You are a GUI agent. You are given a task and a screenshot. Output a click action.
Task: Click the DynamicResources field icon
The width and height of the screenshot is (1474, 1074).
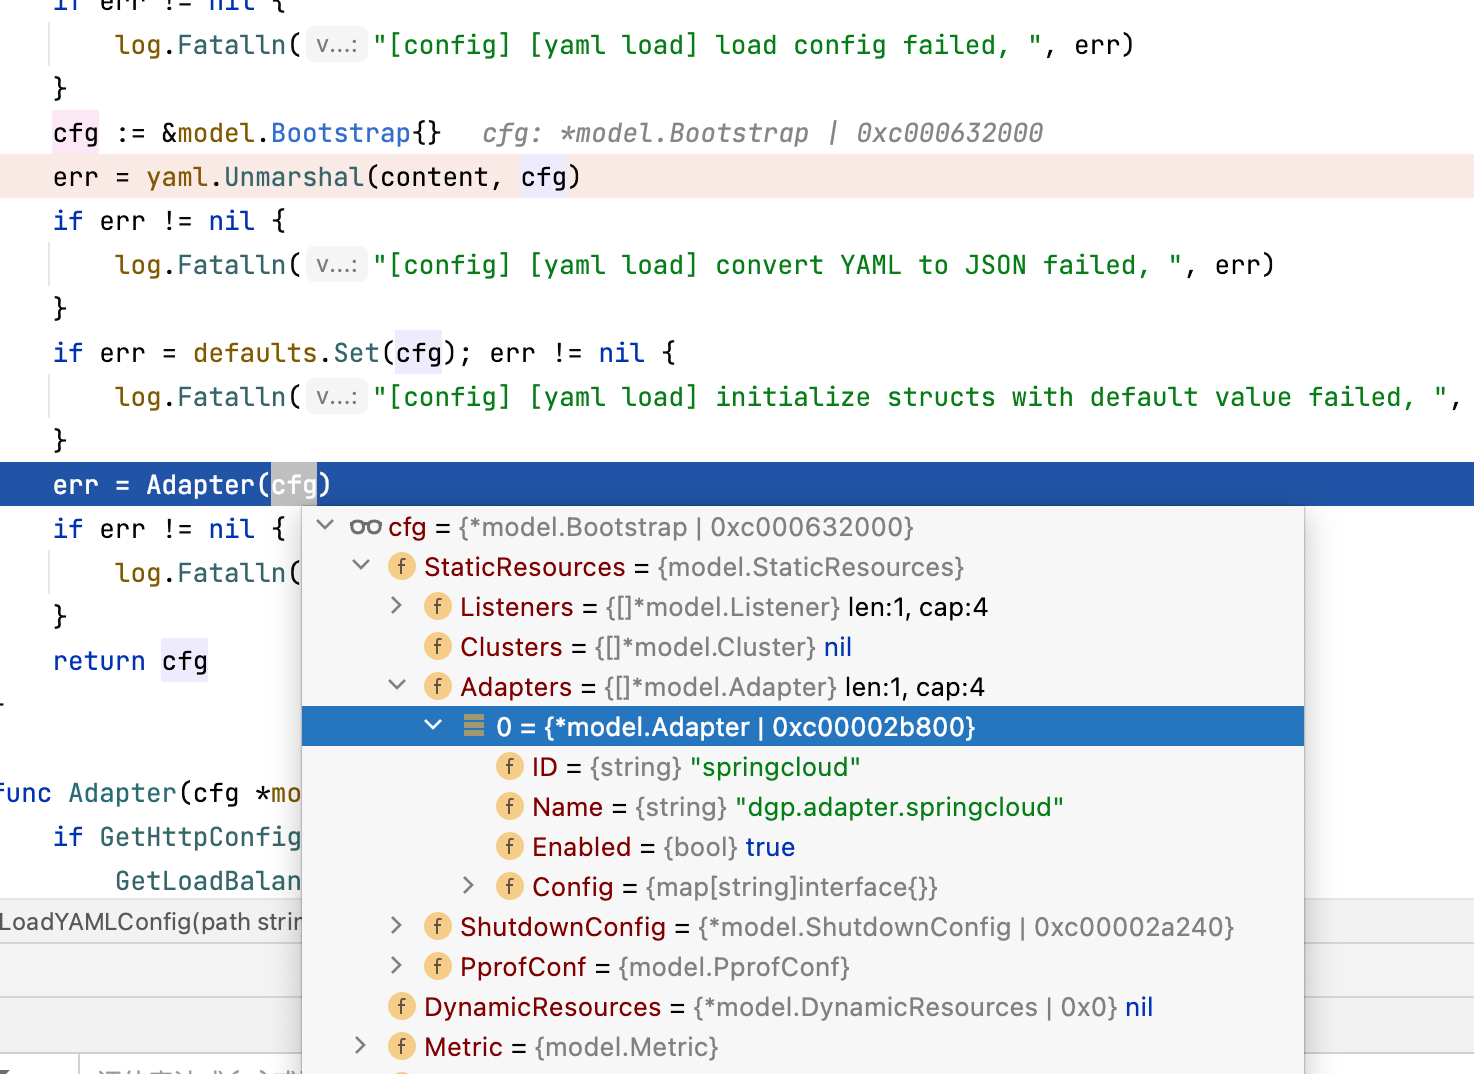click(x=402, y=1007)
